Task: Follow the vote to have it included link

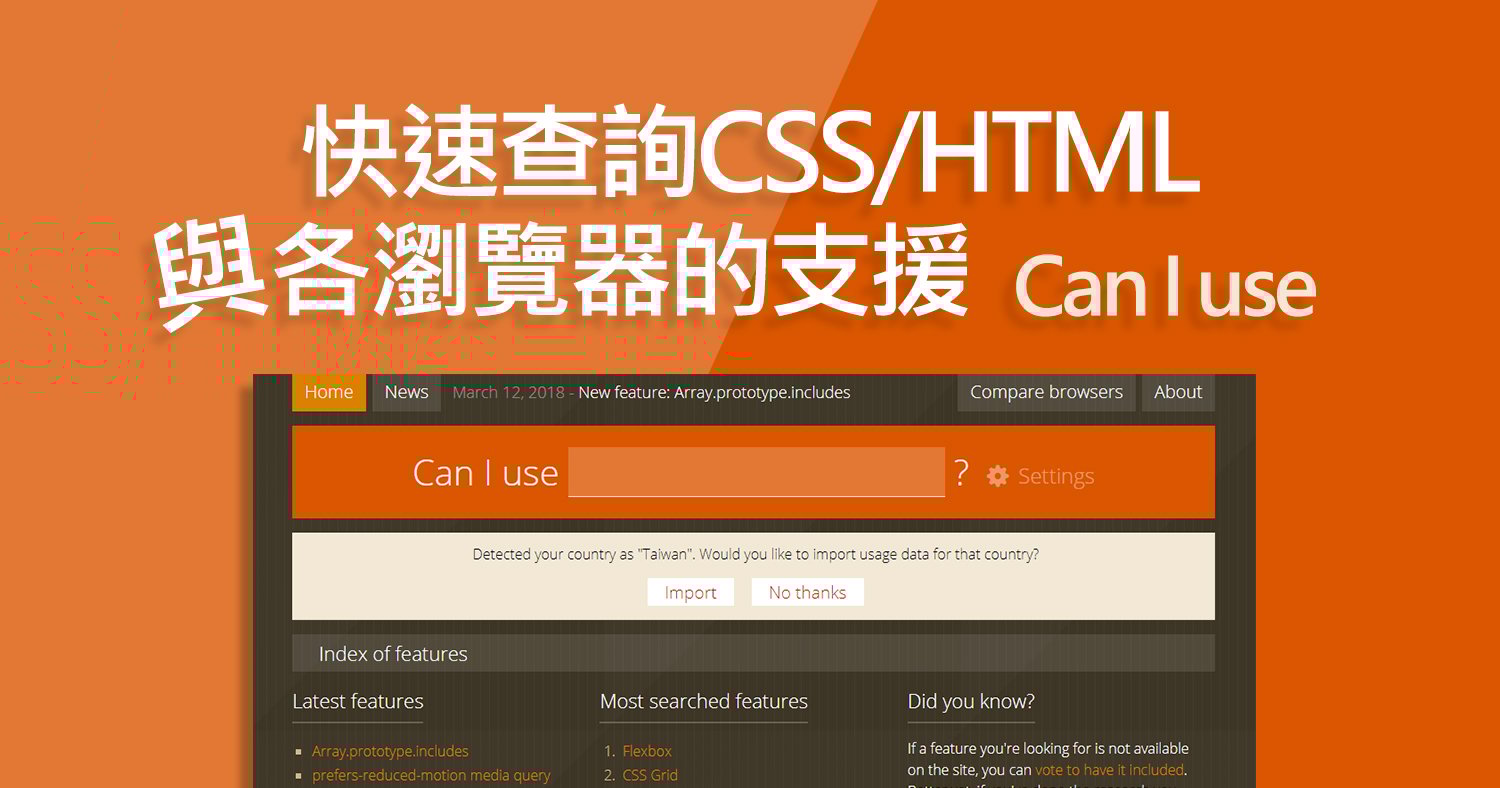Action: tap(1109, 770)
